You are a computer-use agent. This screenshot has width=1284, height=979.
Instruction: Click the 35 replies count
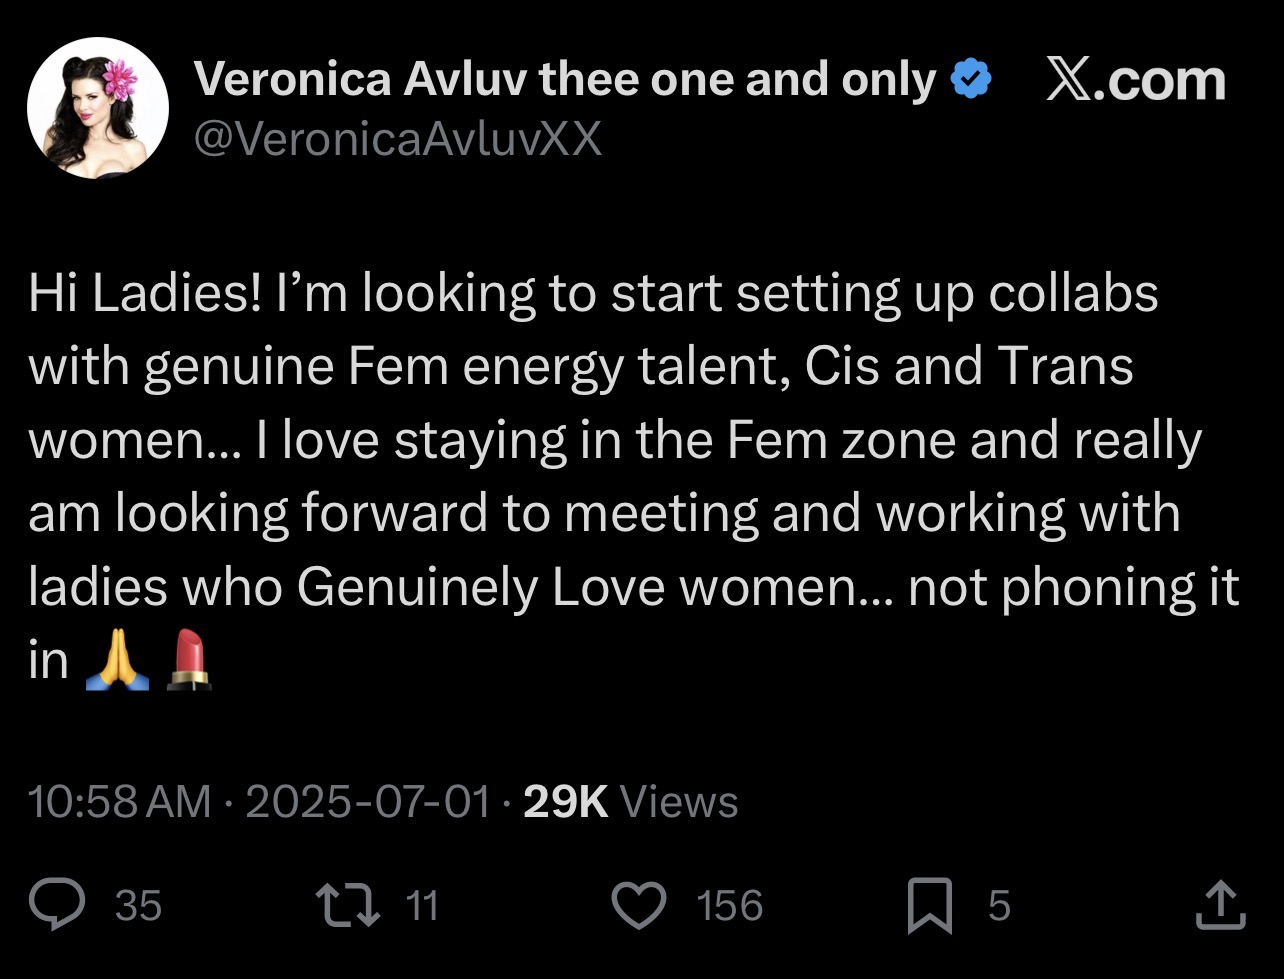pos(138,906)
